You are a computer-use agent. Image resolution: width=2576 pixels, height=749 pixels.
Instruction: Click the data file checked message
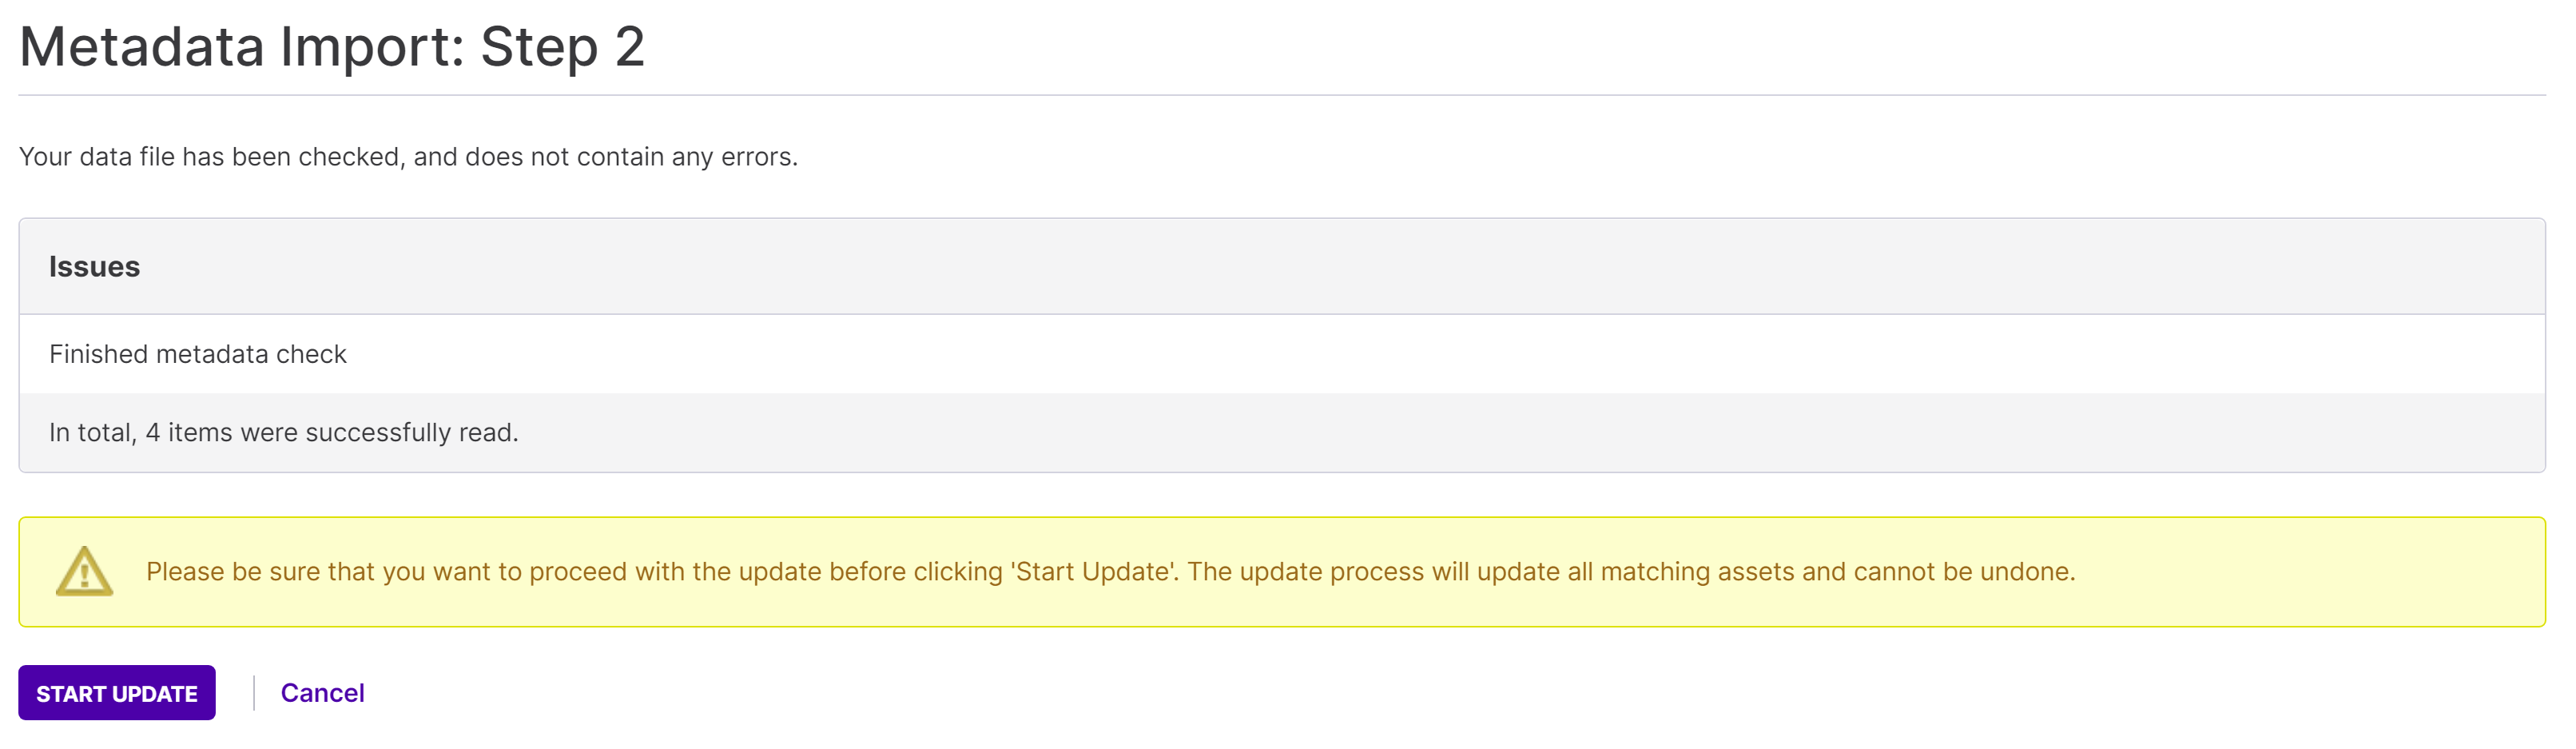[408, 157]
